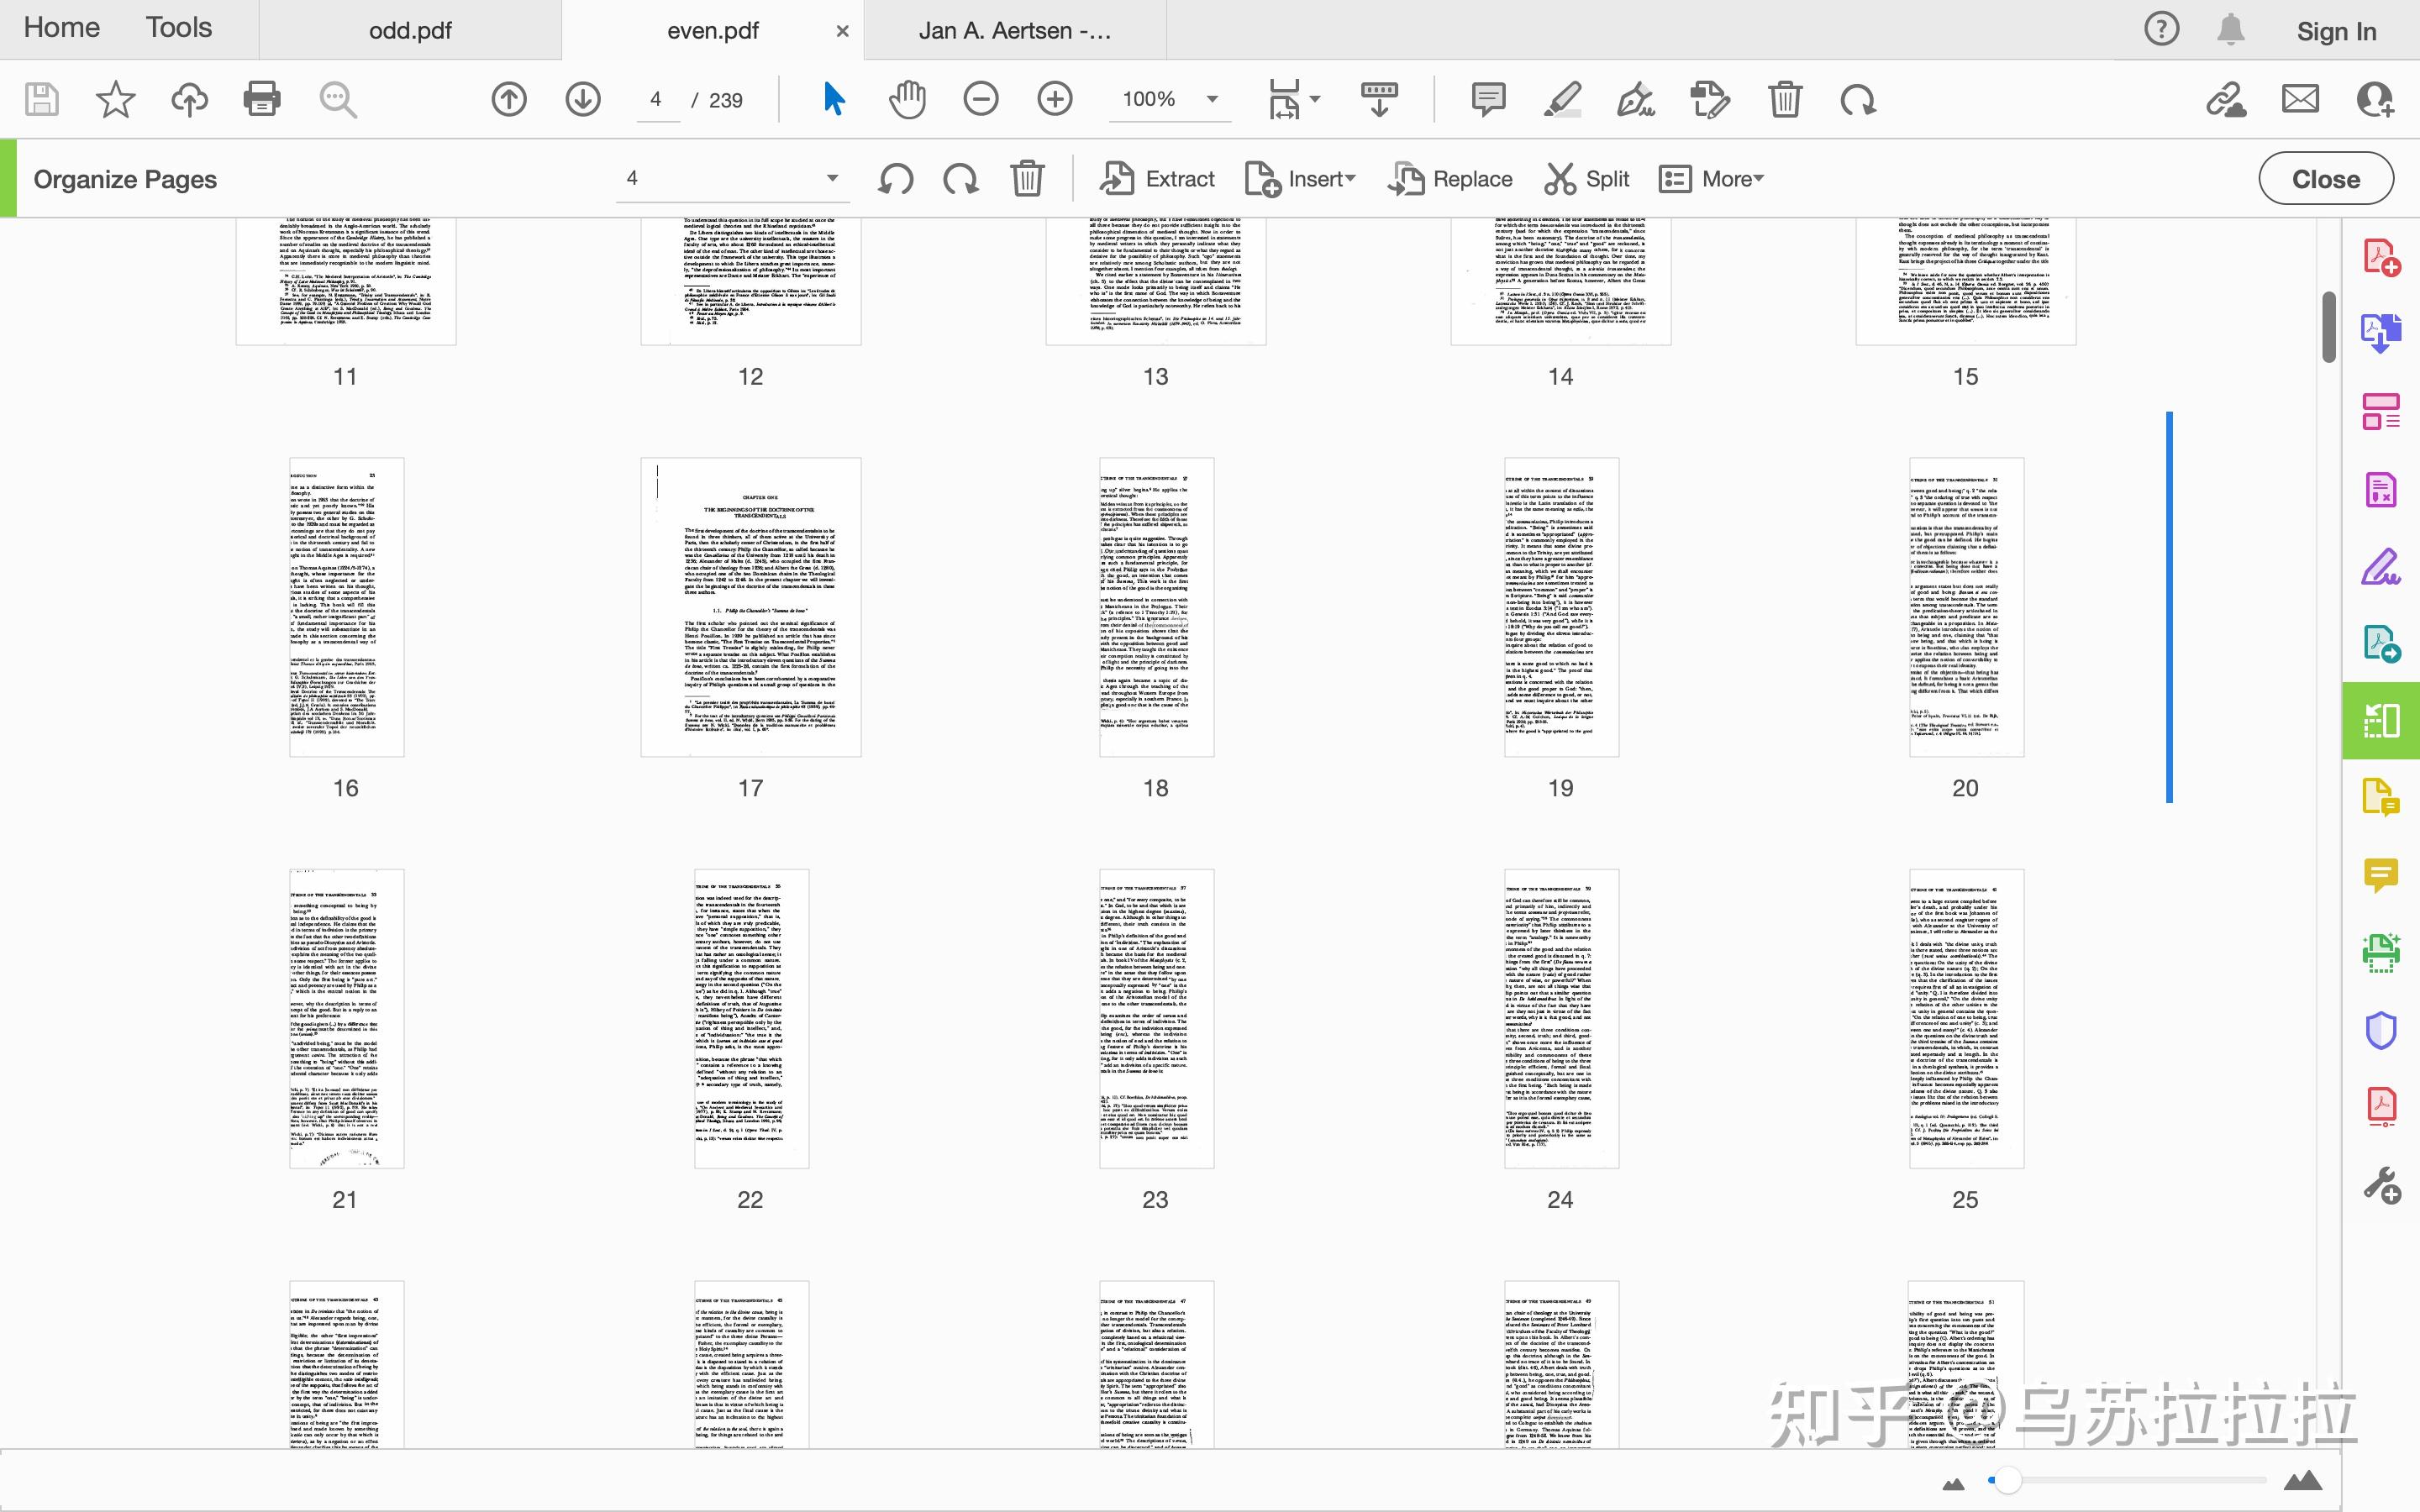Select the highlighter pen tool

pyautogui.click(x=1562, y=99)
